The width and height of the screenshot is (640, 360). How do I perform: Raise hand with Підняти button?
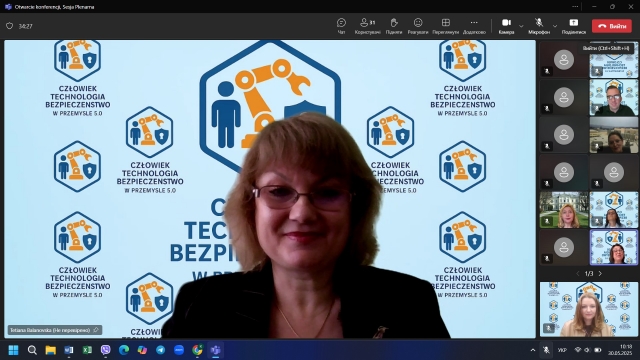point(393,26)
